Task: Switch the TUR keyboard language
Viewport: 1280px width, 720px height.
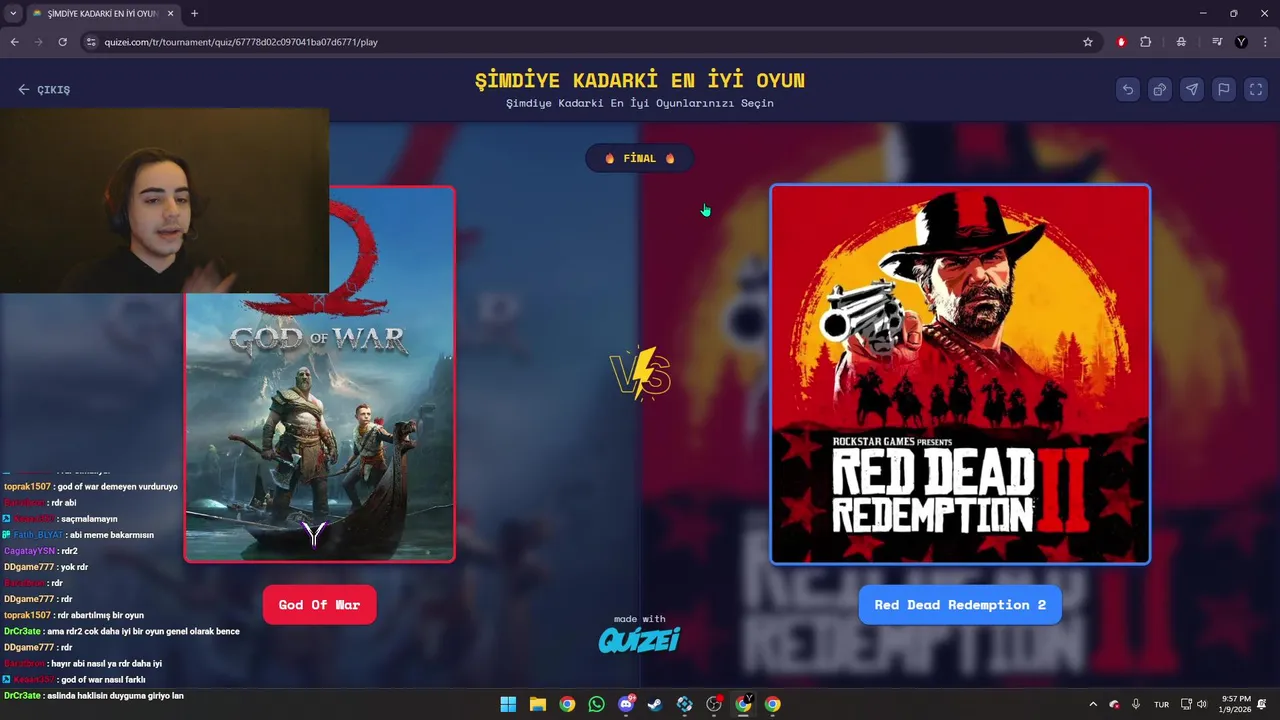Action: click(1161, 704)
